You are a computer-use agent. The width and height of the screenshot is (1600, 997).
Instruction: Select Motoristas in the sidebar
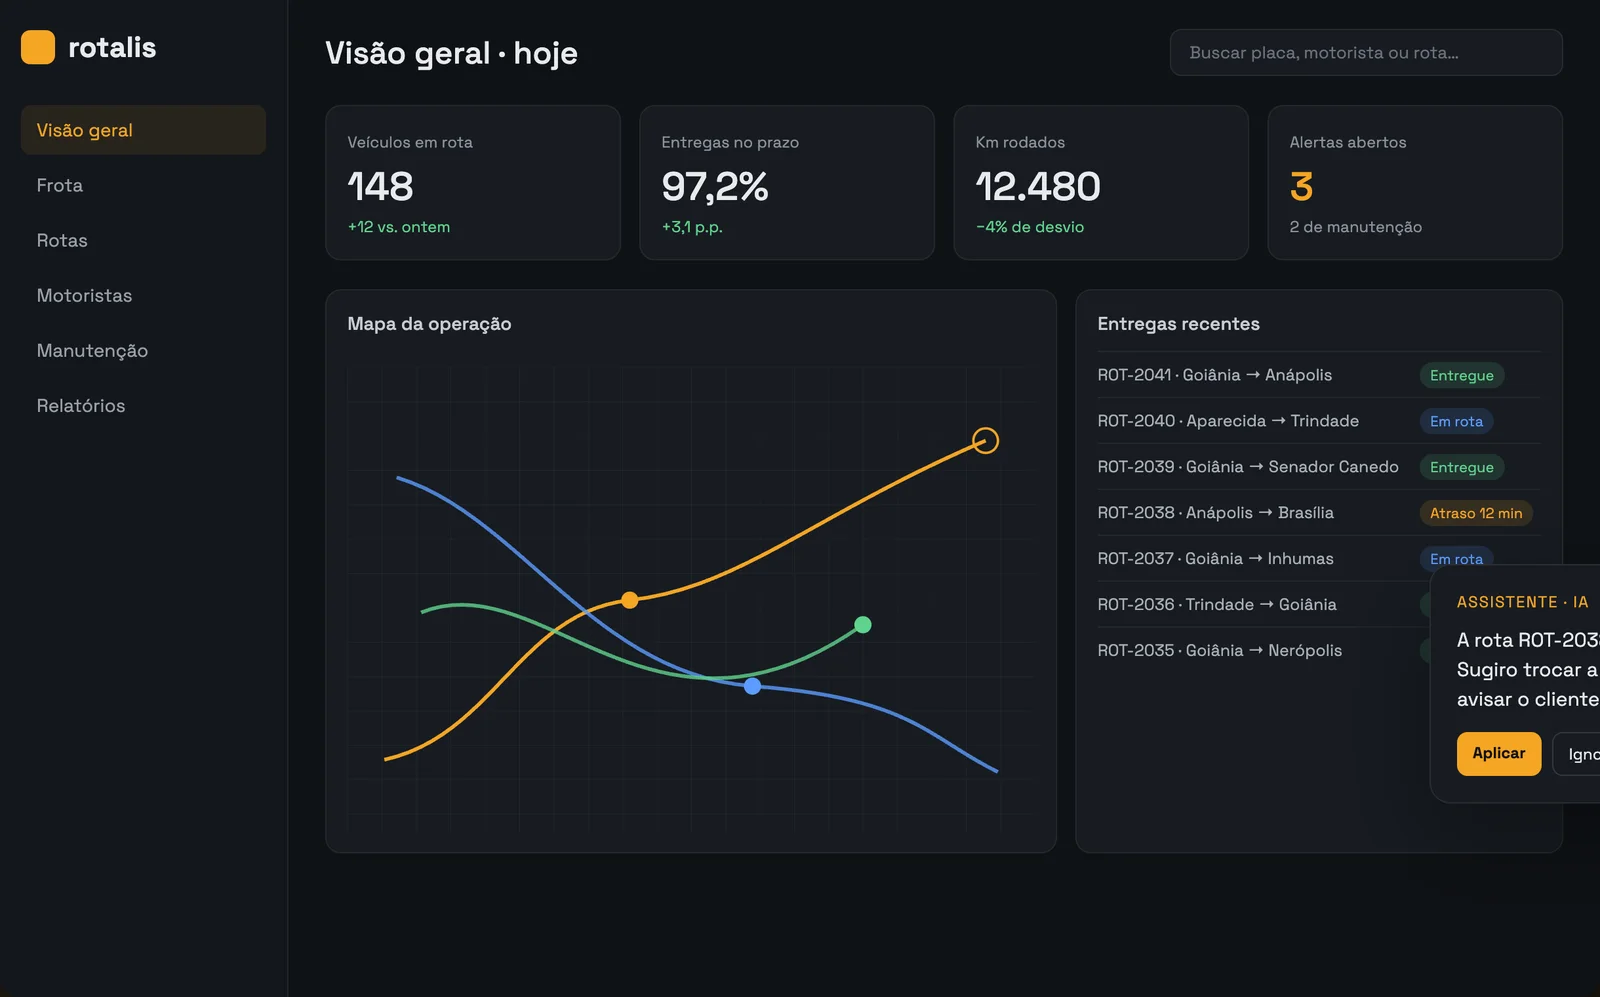[x=143, y=295]
